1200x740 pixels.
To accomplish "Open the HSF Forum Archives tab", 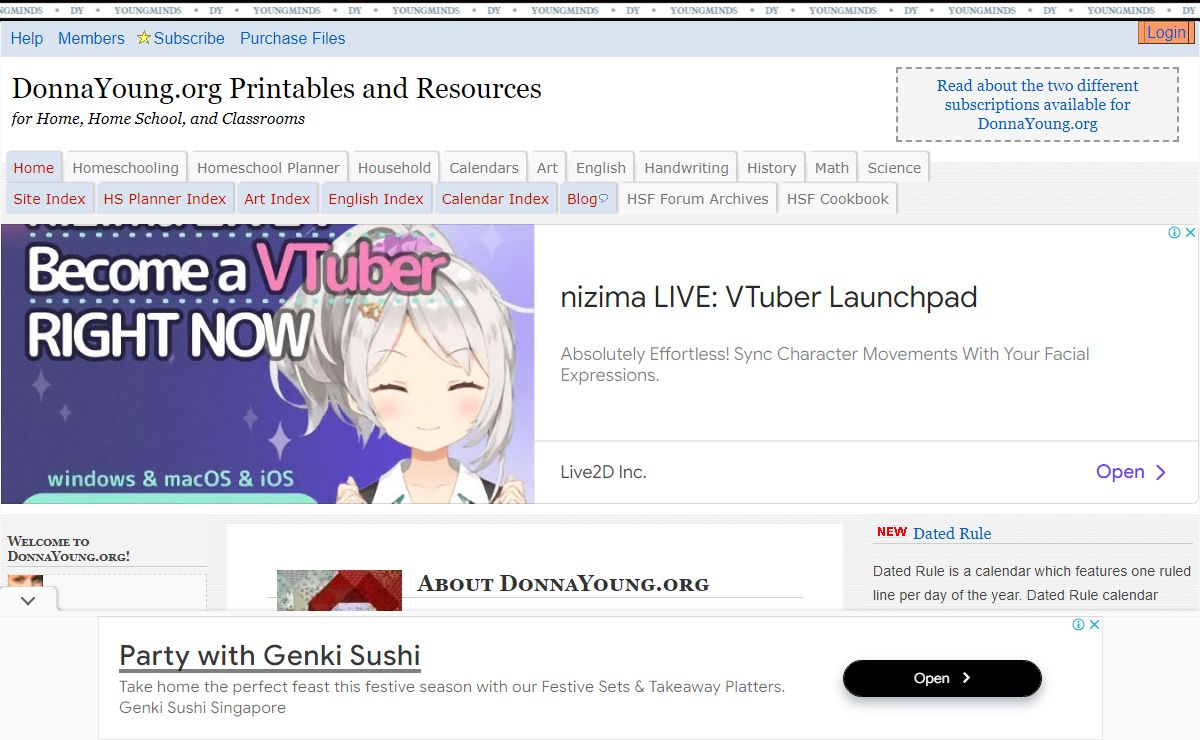I will click(x=698, y=199).
